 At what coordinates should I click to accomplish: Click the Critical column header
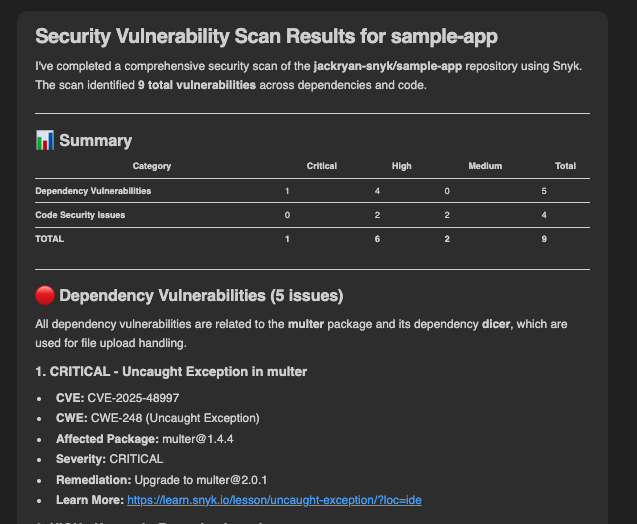322,166
